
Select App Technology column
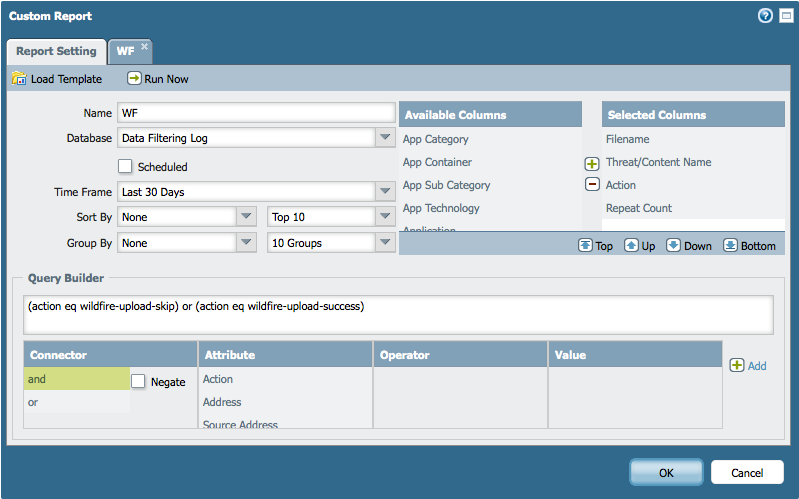click(441, 208)
